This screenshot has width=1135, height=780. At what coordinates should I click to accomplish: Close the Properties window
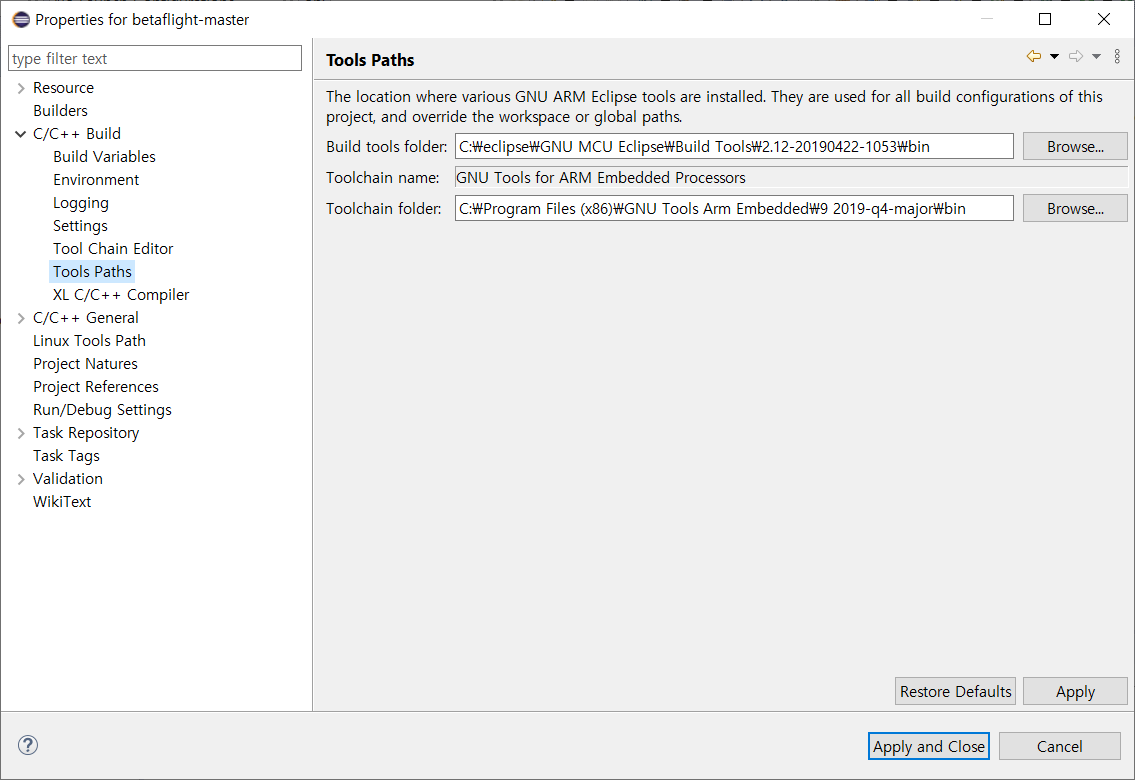pyautogui.click(x=1103, y=20)
